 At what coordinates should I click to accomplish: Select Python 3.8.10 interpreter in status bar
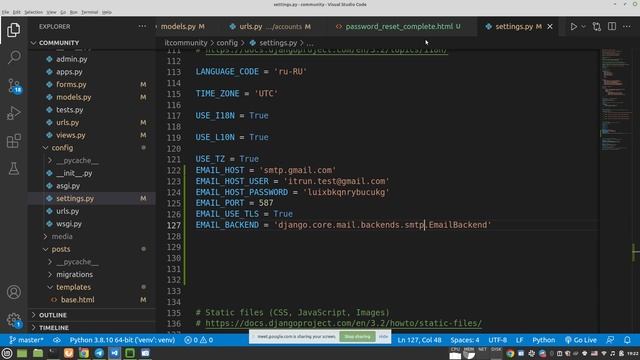coord(122,340)
